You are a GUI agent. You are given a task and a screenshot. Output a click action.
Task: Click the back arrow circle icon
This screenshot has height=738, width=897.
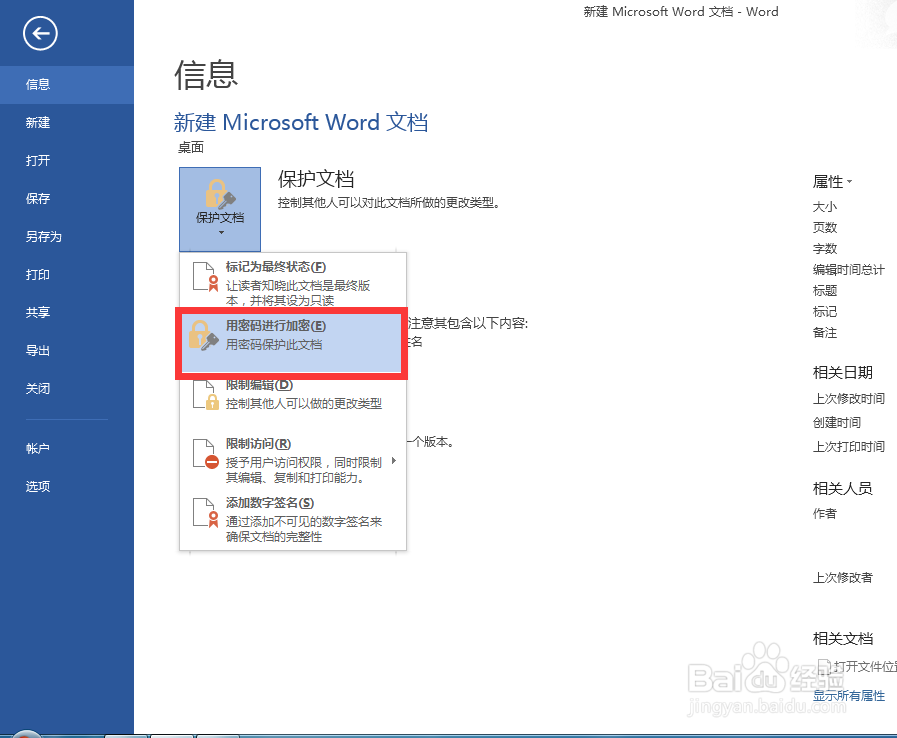[39, 33]
